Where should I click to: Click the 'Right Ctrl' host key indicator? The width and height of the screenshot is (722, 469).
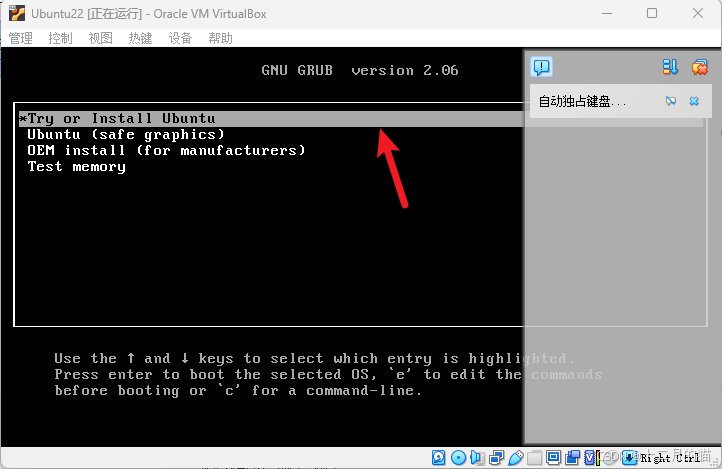(670, 457)
